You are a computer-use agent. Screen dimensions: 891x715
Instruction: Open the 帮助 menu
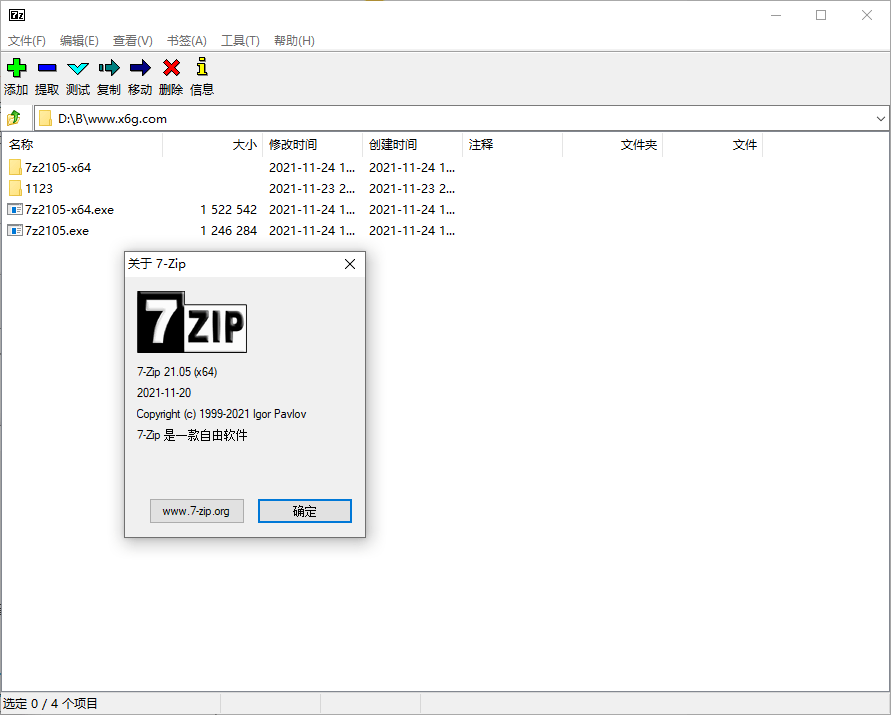(x=292, y=40)
